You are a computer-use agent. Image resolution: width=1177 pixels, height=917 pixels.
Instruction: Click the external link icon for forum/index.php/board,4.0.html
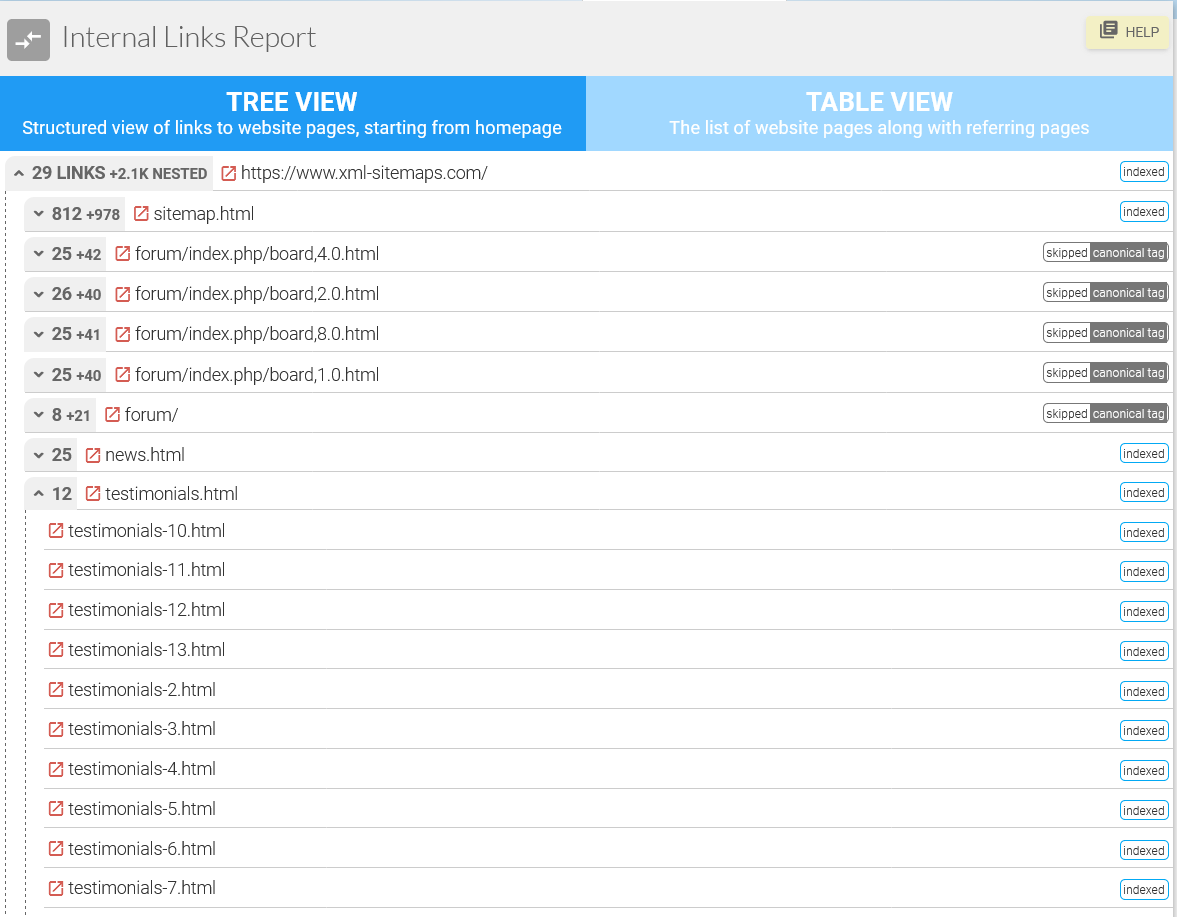(x=121, y=253)
